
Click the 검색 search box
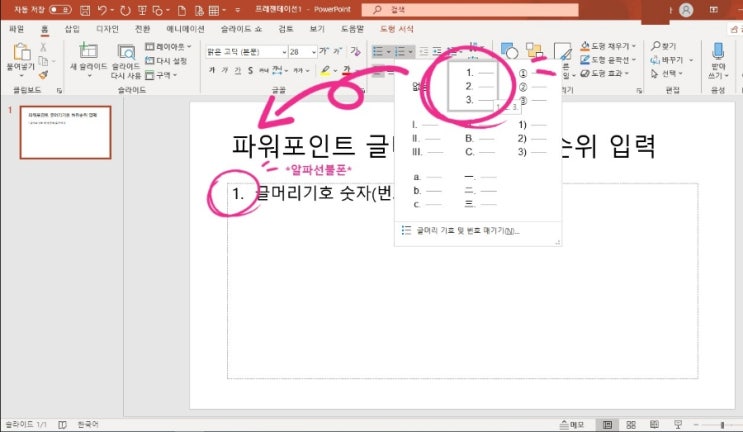pyautogui.click(x=470, y=9)
